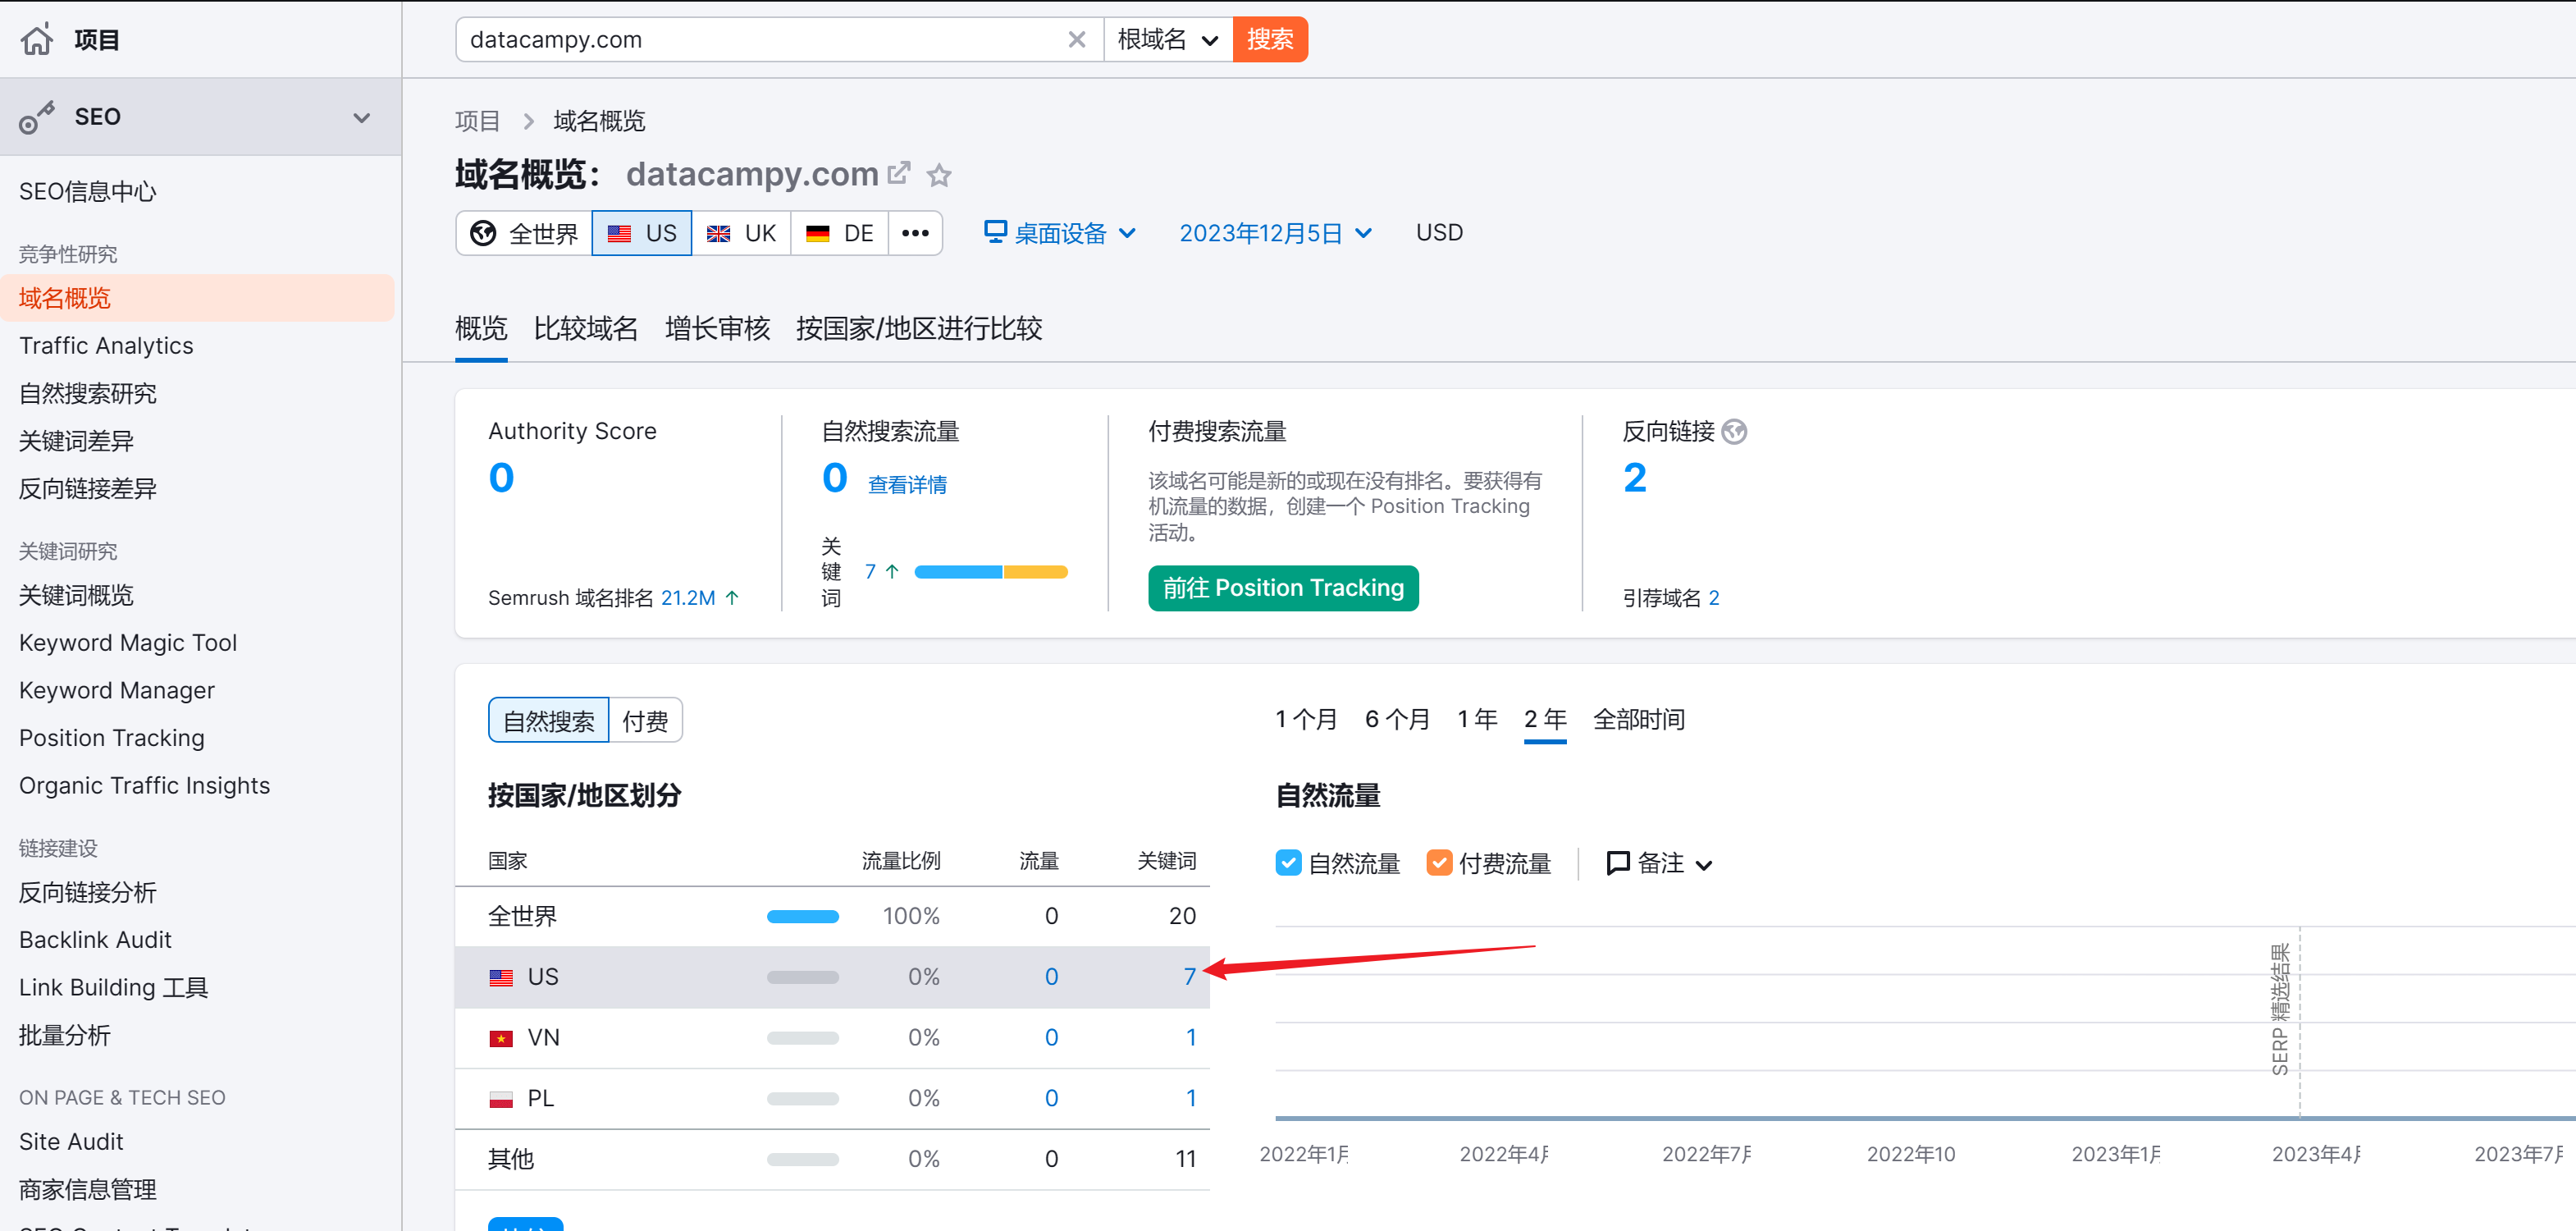
Task: Click the SEO key icon in sidebar
Action: [36, 118]
